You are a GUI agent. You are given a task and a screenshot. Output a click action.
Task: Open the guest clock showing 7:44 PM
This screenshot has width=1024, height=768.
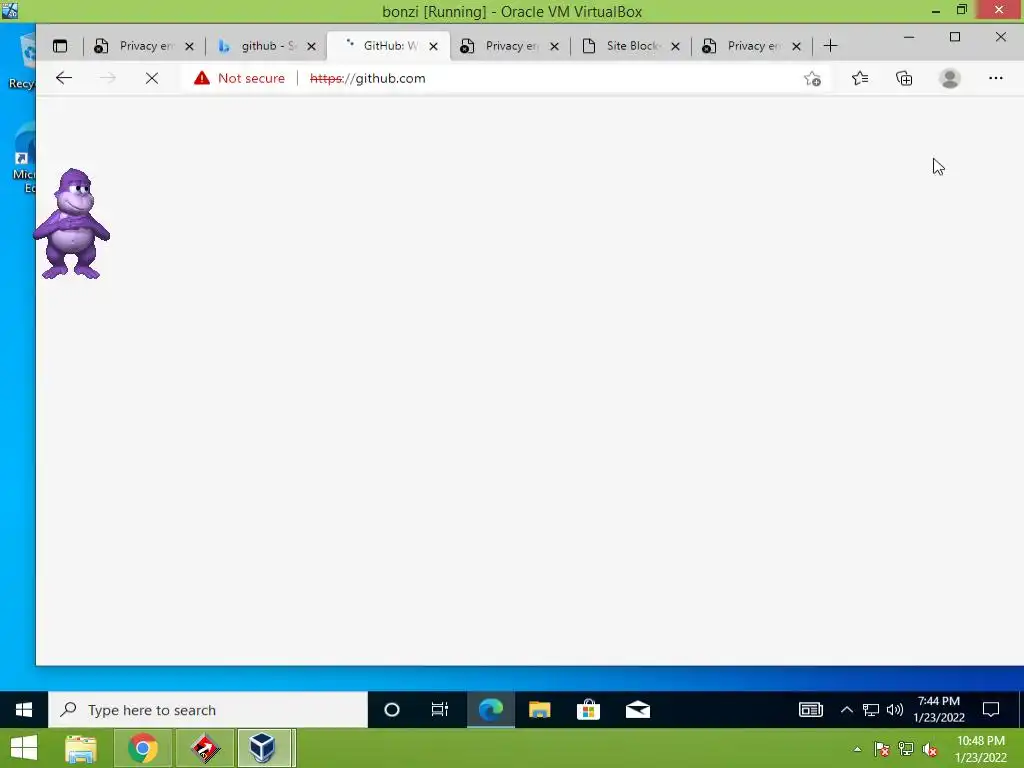tap(938, 709)
